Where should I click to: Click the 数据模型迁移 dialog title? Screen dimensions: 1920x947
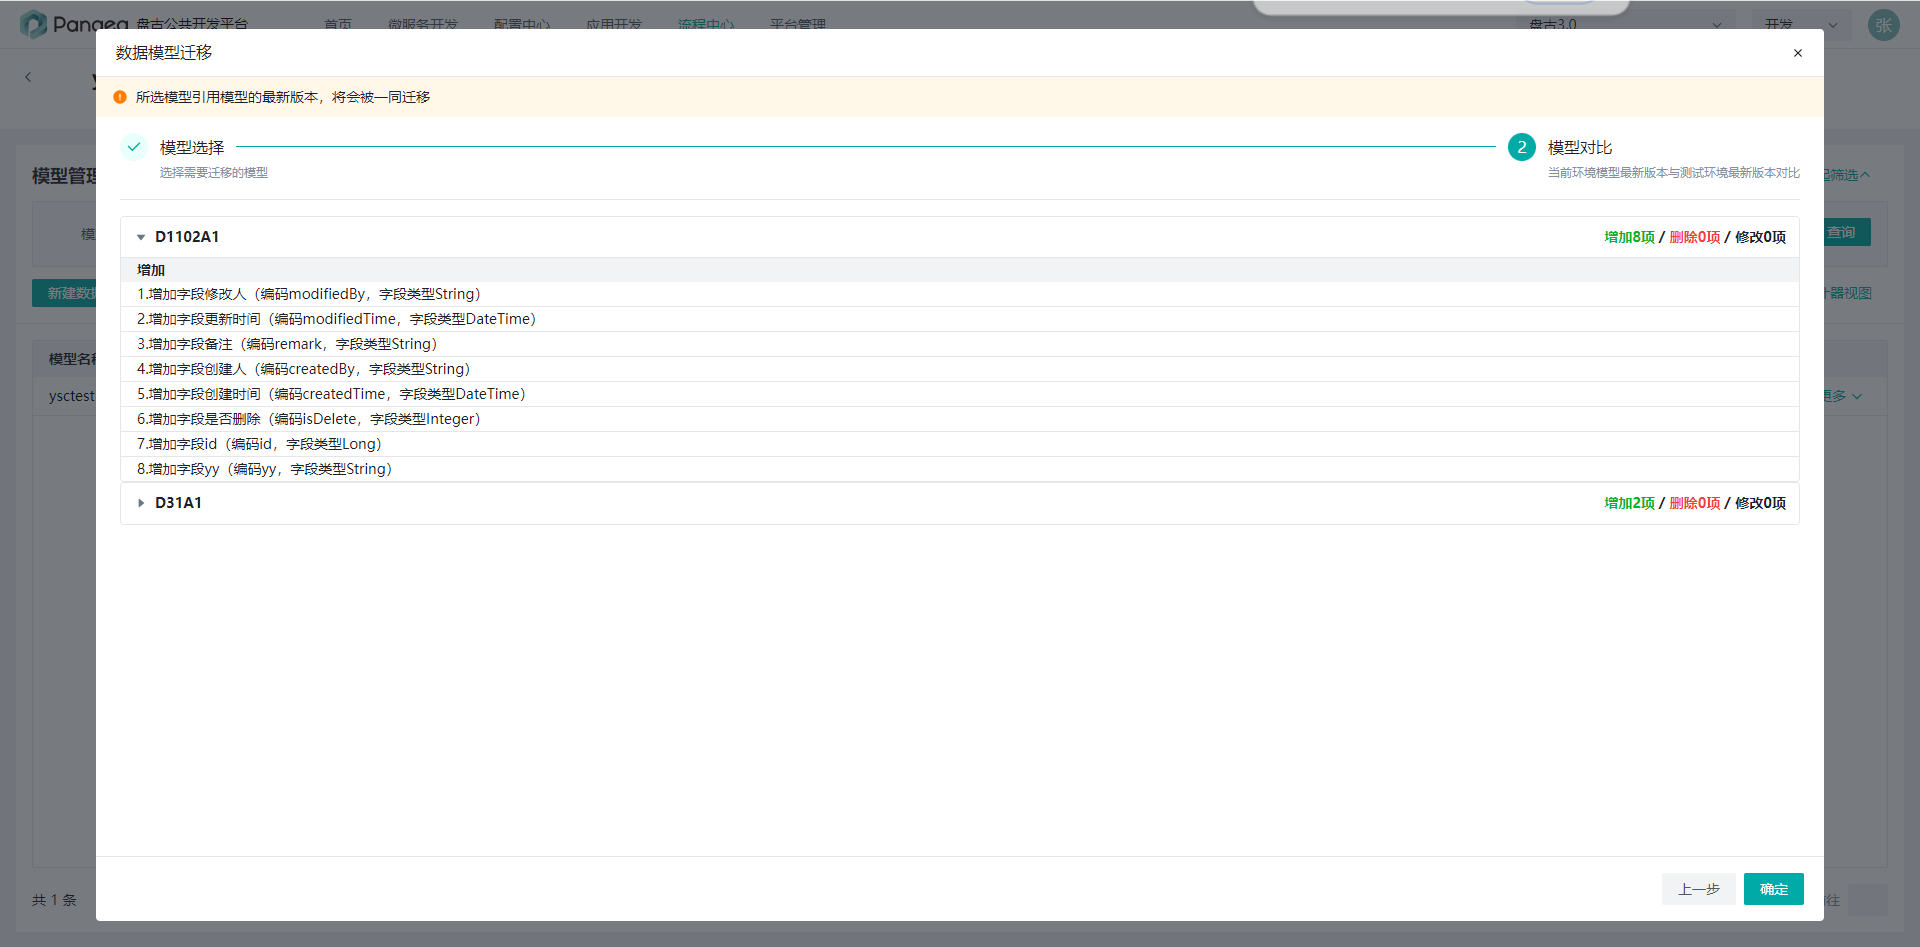164,53
